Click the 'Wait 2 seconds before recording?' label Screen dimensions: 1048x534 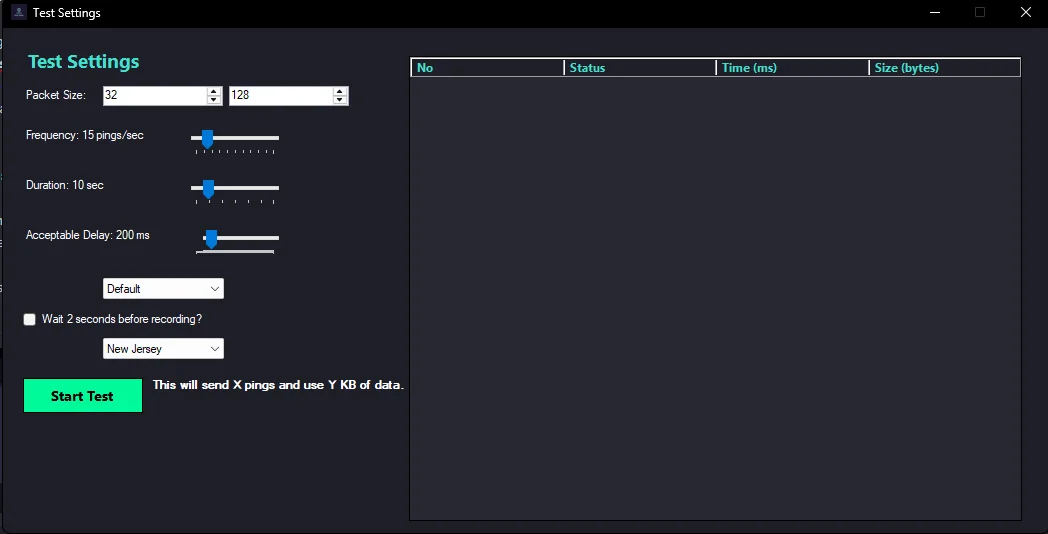122,319
